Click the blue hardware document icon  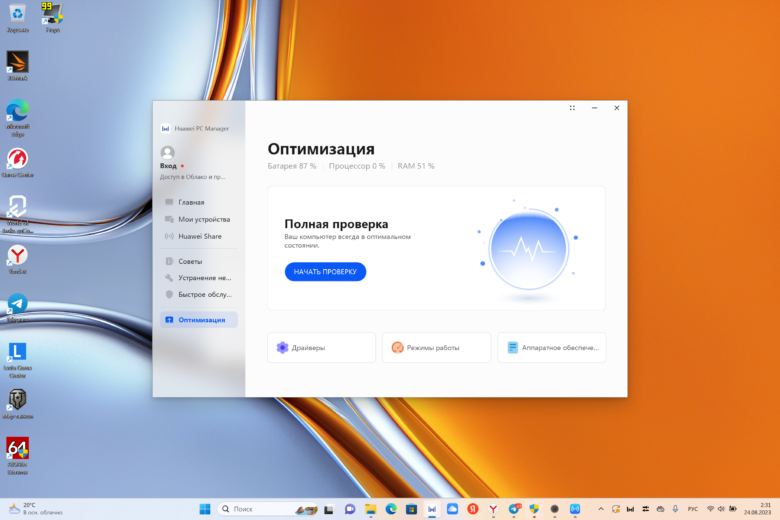coord(512,347)
